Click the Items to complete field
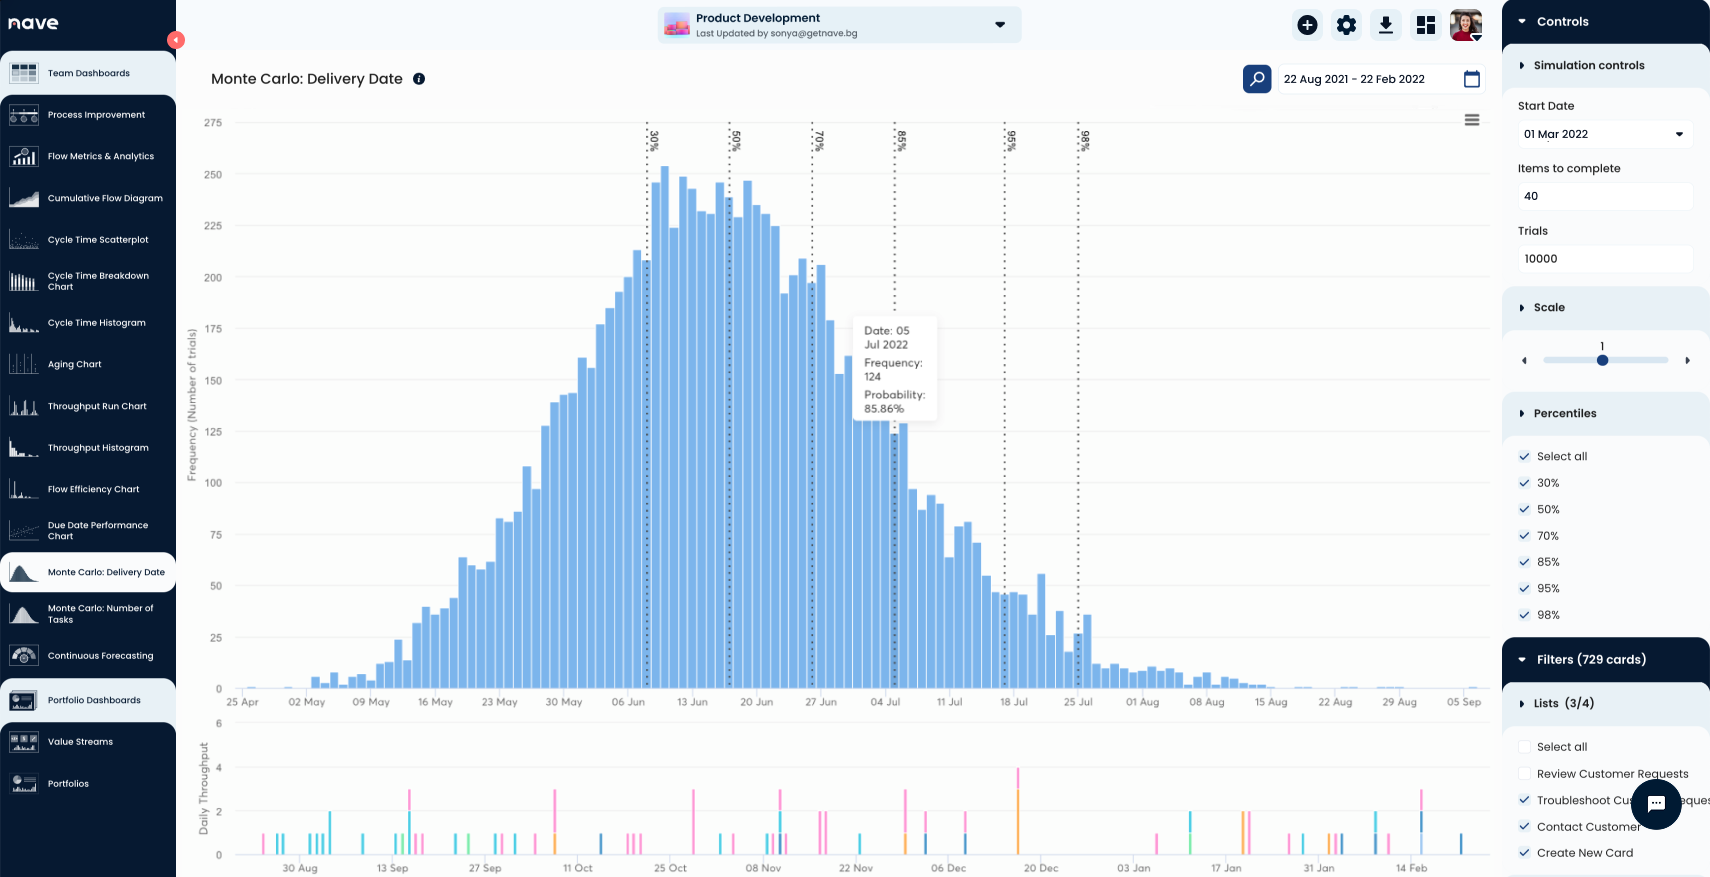 (1604, 196)
